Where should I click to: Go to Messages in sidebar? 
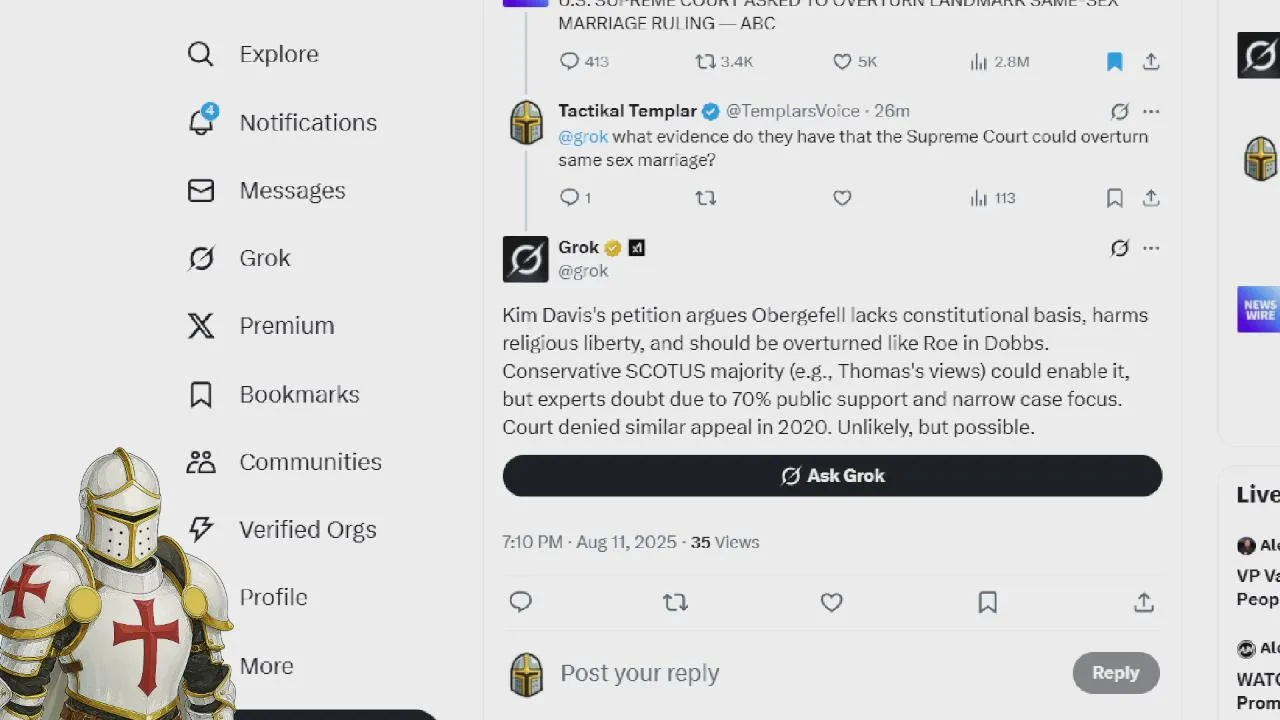click(x=266, y=190)
